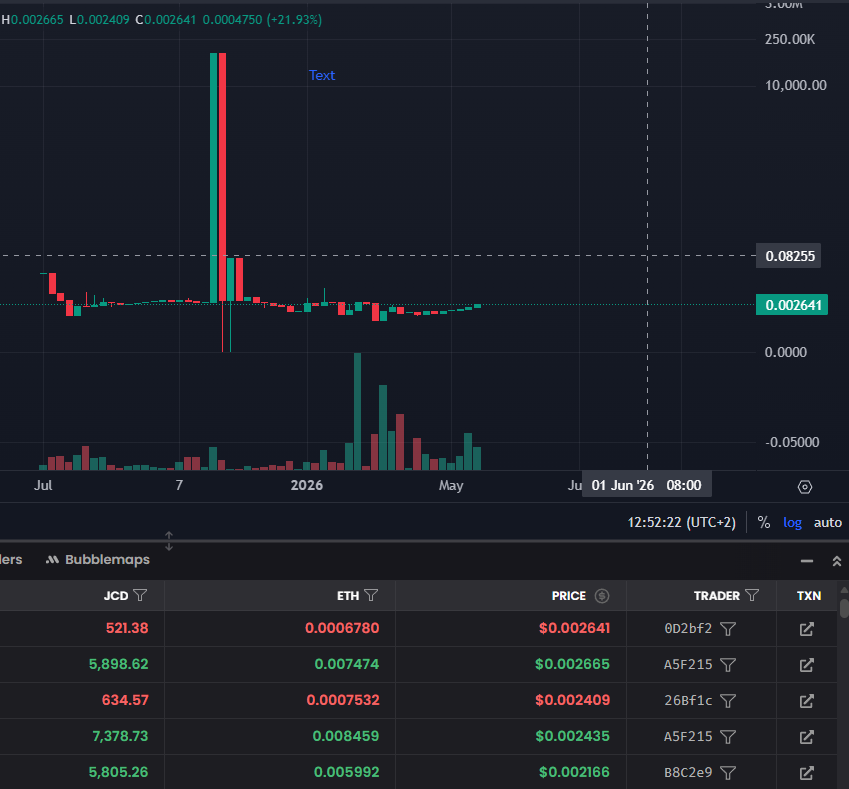Screen dimensions: 849x789
Task: Click the 250.00K price axis label
Action: pyautogui.click(x=789, y=39)
